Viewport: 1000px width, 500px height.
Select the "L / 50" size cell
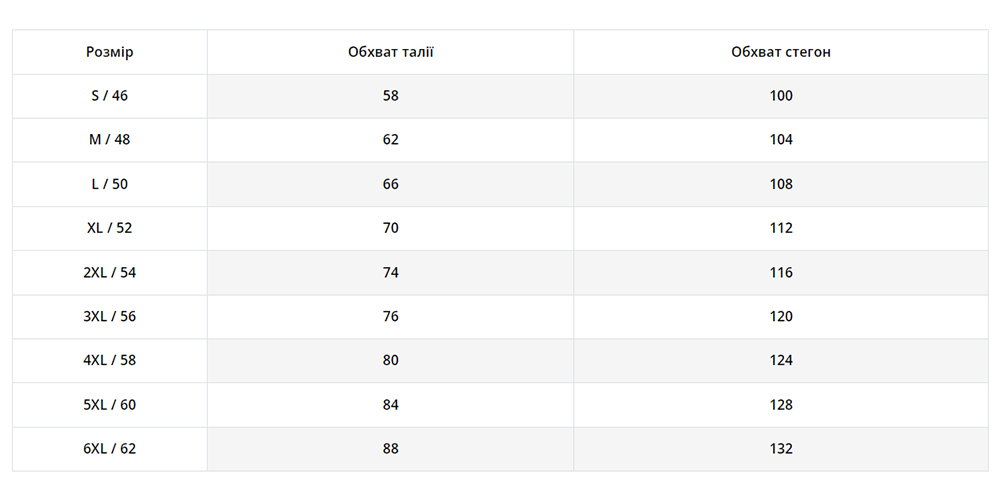point(110,184)
